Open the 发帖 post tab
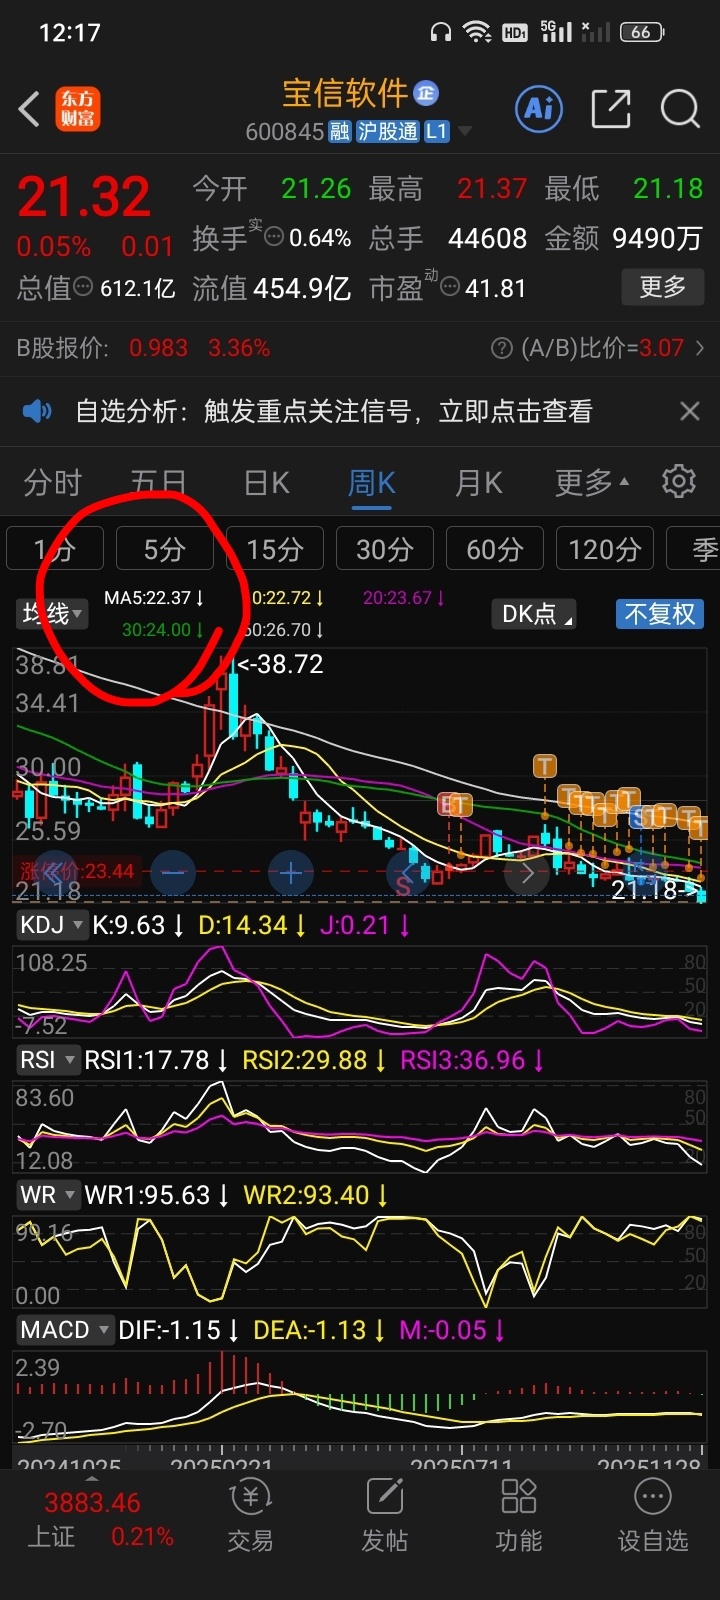The image size is (720, 1600). tap(384, 1516)
